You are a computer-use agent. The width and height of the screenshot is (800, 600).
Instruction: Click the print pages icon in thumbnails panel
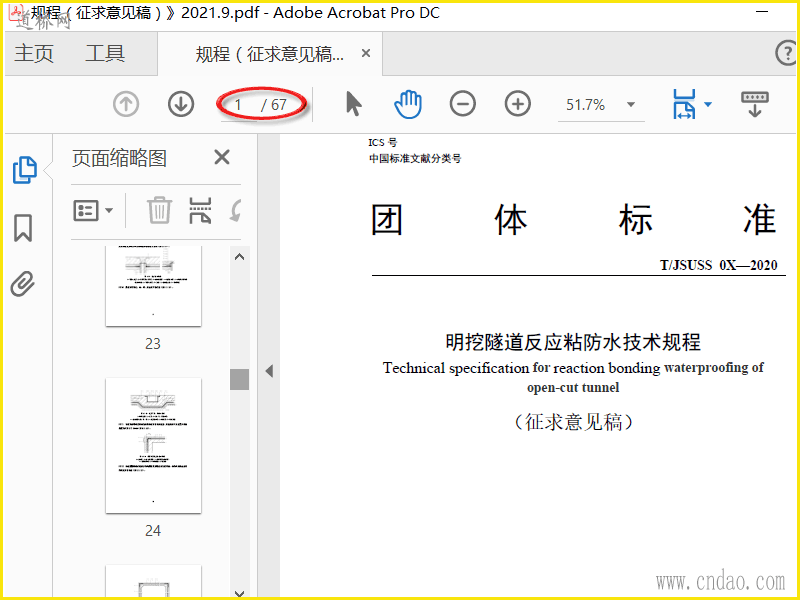click(x=200, y=210)
